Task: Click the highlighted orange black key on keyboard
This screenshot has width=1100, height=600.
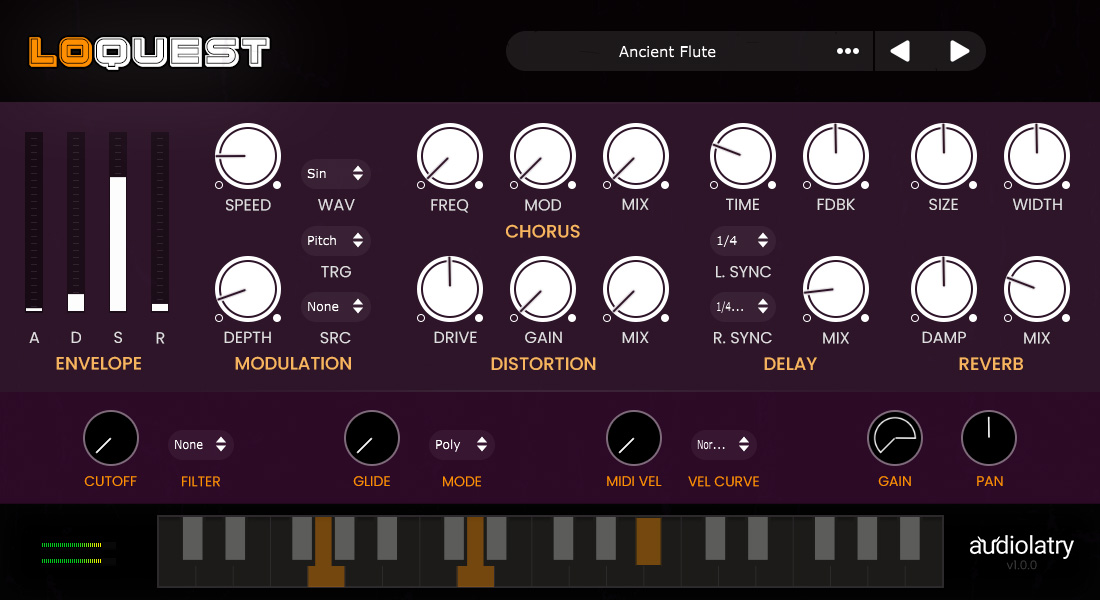Action: [x=648, y=541]
